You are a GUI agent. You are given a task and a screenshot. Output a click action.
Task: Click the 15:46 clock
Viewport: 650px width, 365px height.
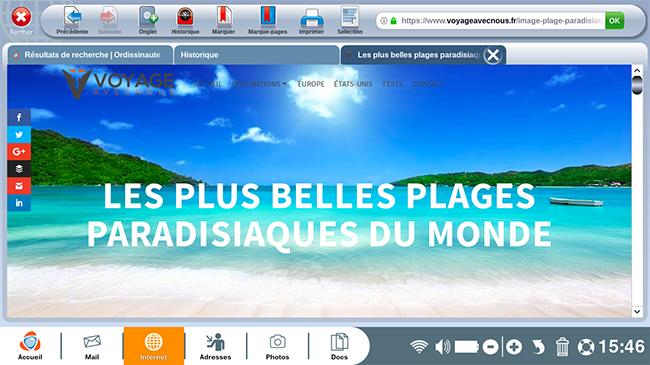coord(621,347)
